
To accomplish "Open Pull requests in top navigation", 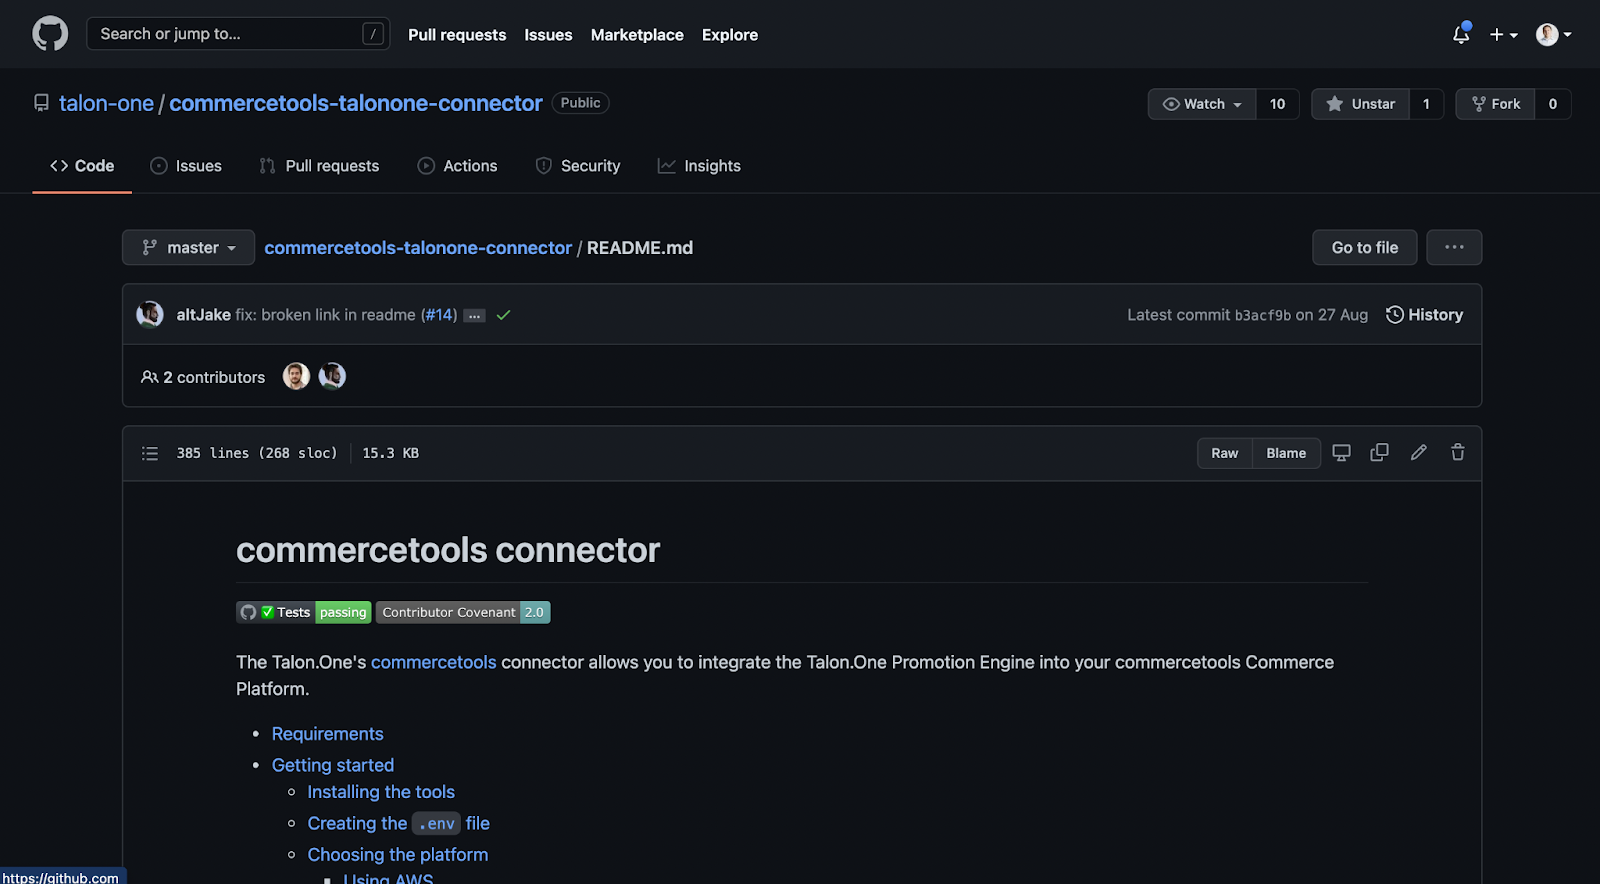I will pyautogui.click(x=457, y=34).
